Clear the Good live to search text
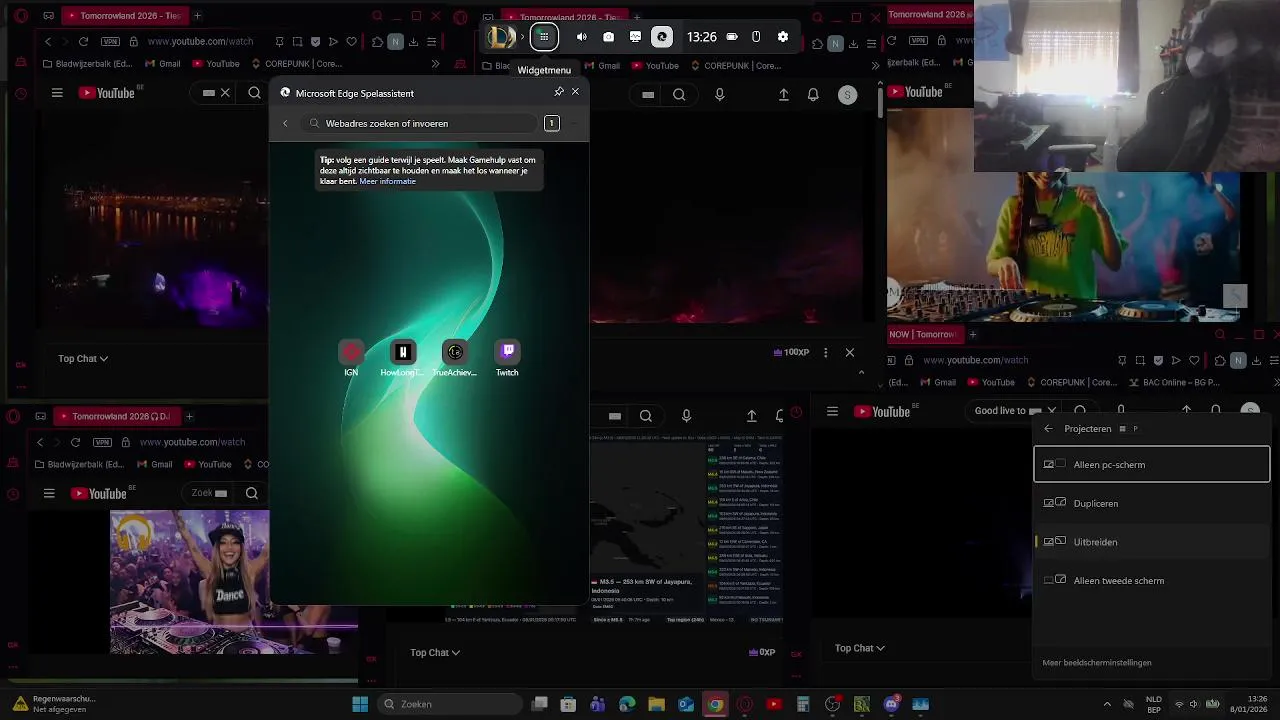 click(x=1051, y=410)
